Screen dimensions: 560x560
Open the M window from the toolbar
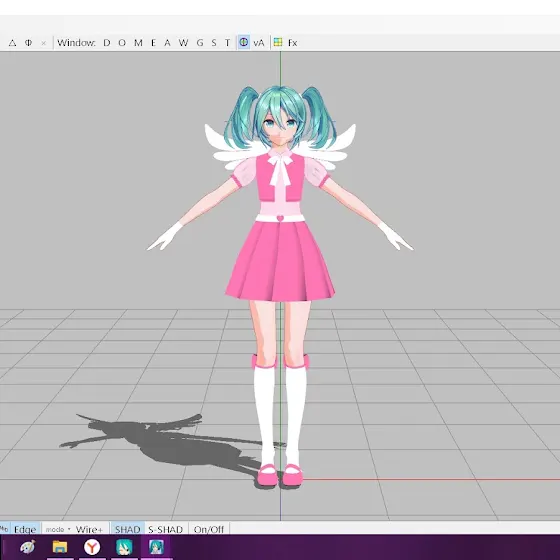tap(138, 43)
